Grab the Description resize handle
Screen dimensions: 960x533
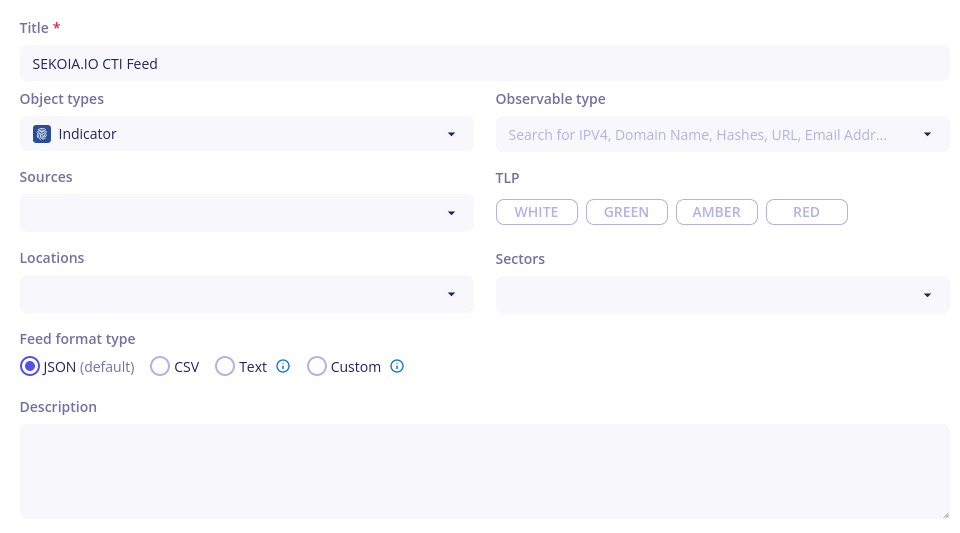pyautogui.click(x=945, y=514)
